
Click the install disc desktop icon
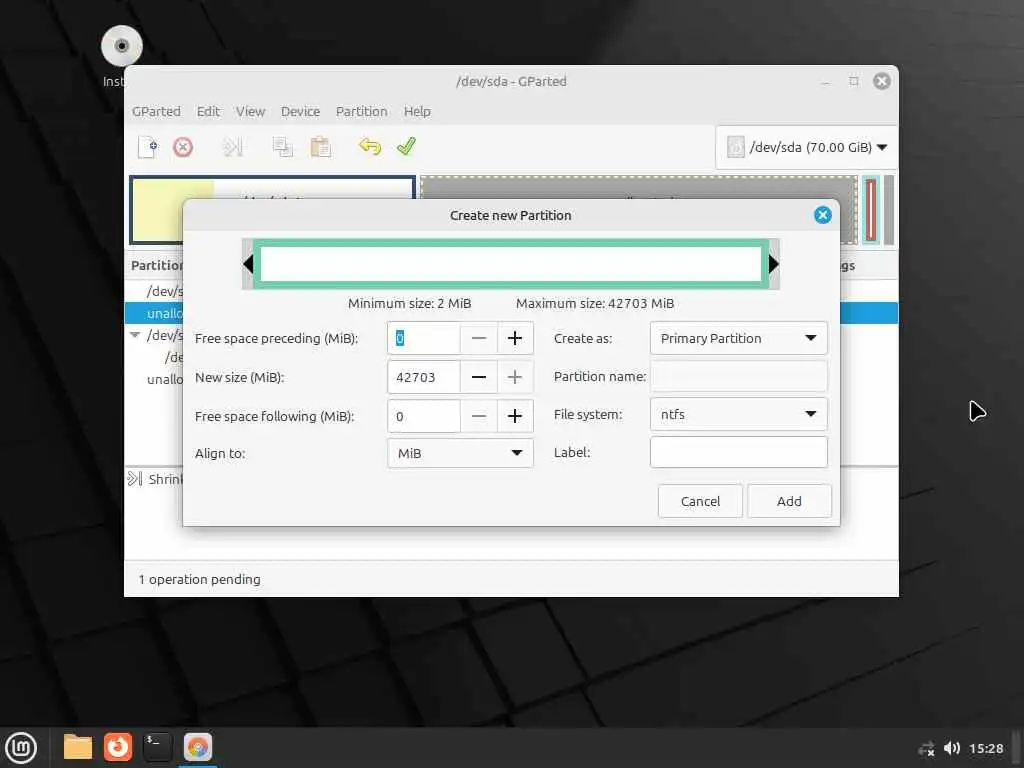[121, 46]
